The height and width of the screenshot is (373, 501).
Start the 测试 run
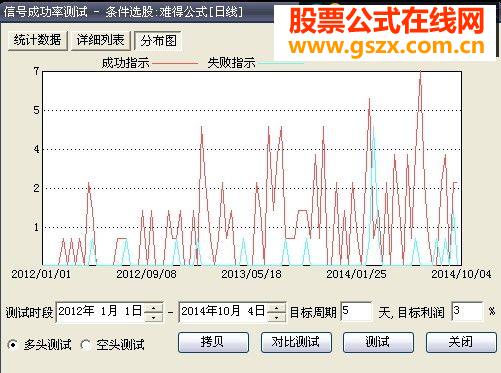pos(378,342)
